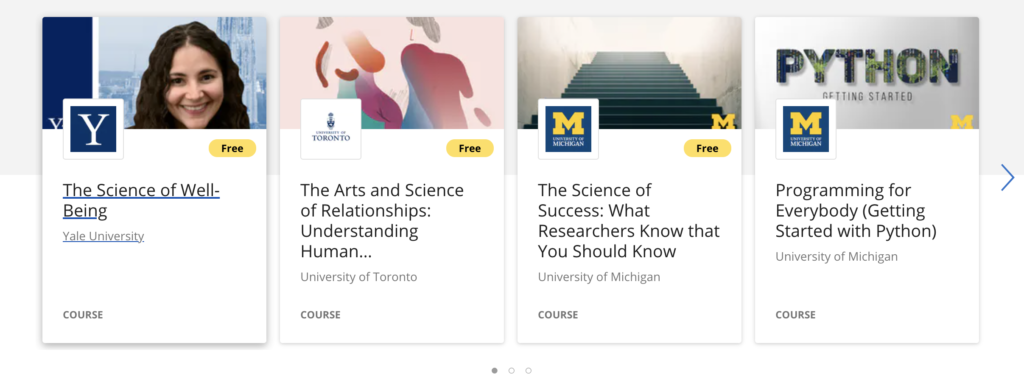Image resolution: width=1024 pixels, height=377 pixels.
Task: Click the Free badge on the Yale course
Action: [232, 148]
